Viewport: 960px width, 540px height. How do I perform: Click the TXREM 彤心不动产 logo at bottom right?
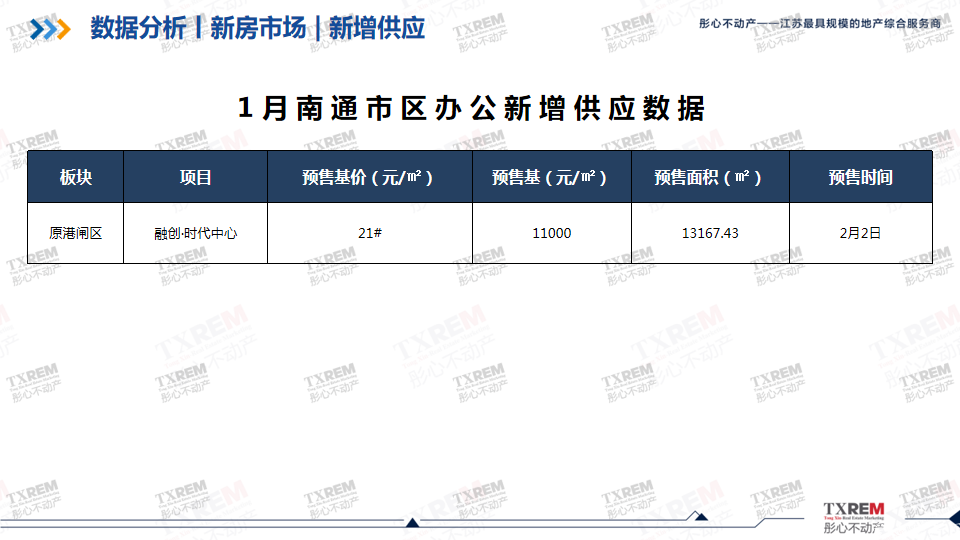853,518
